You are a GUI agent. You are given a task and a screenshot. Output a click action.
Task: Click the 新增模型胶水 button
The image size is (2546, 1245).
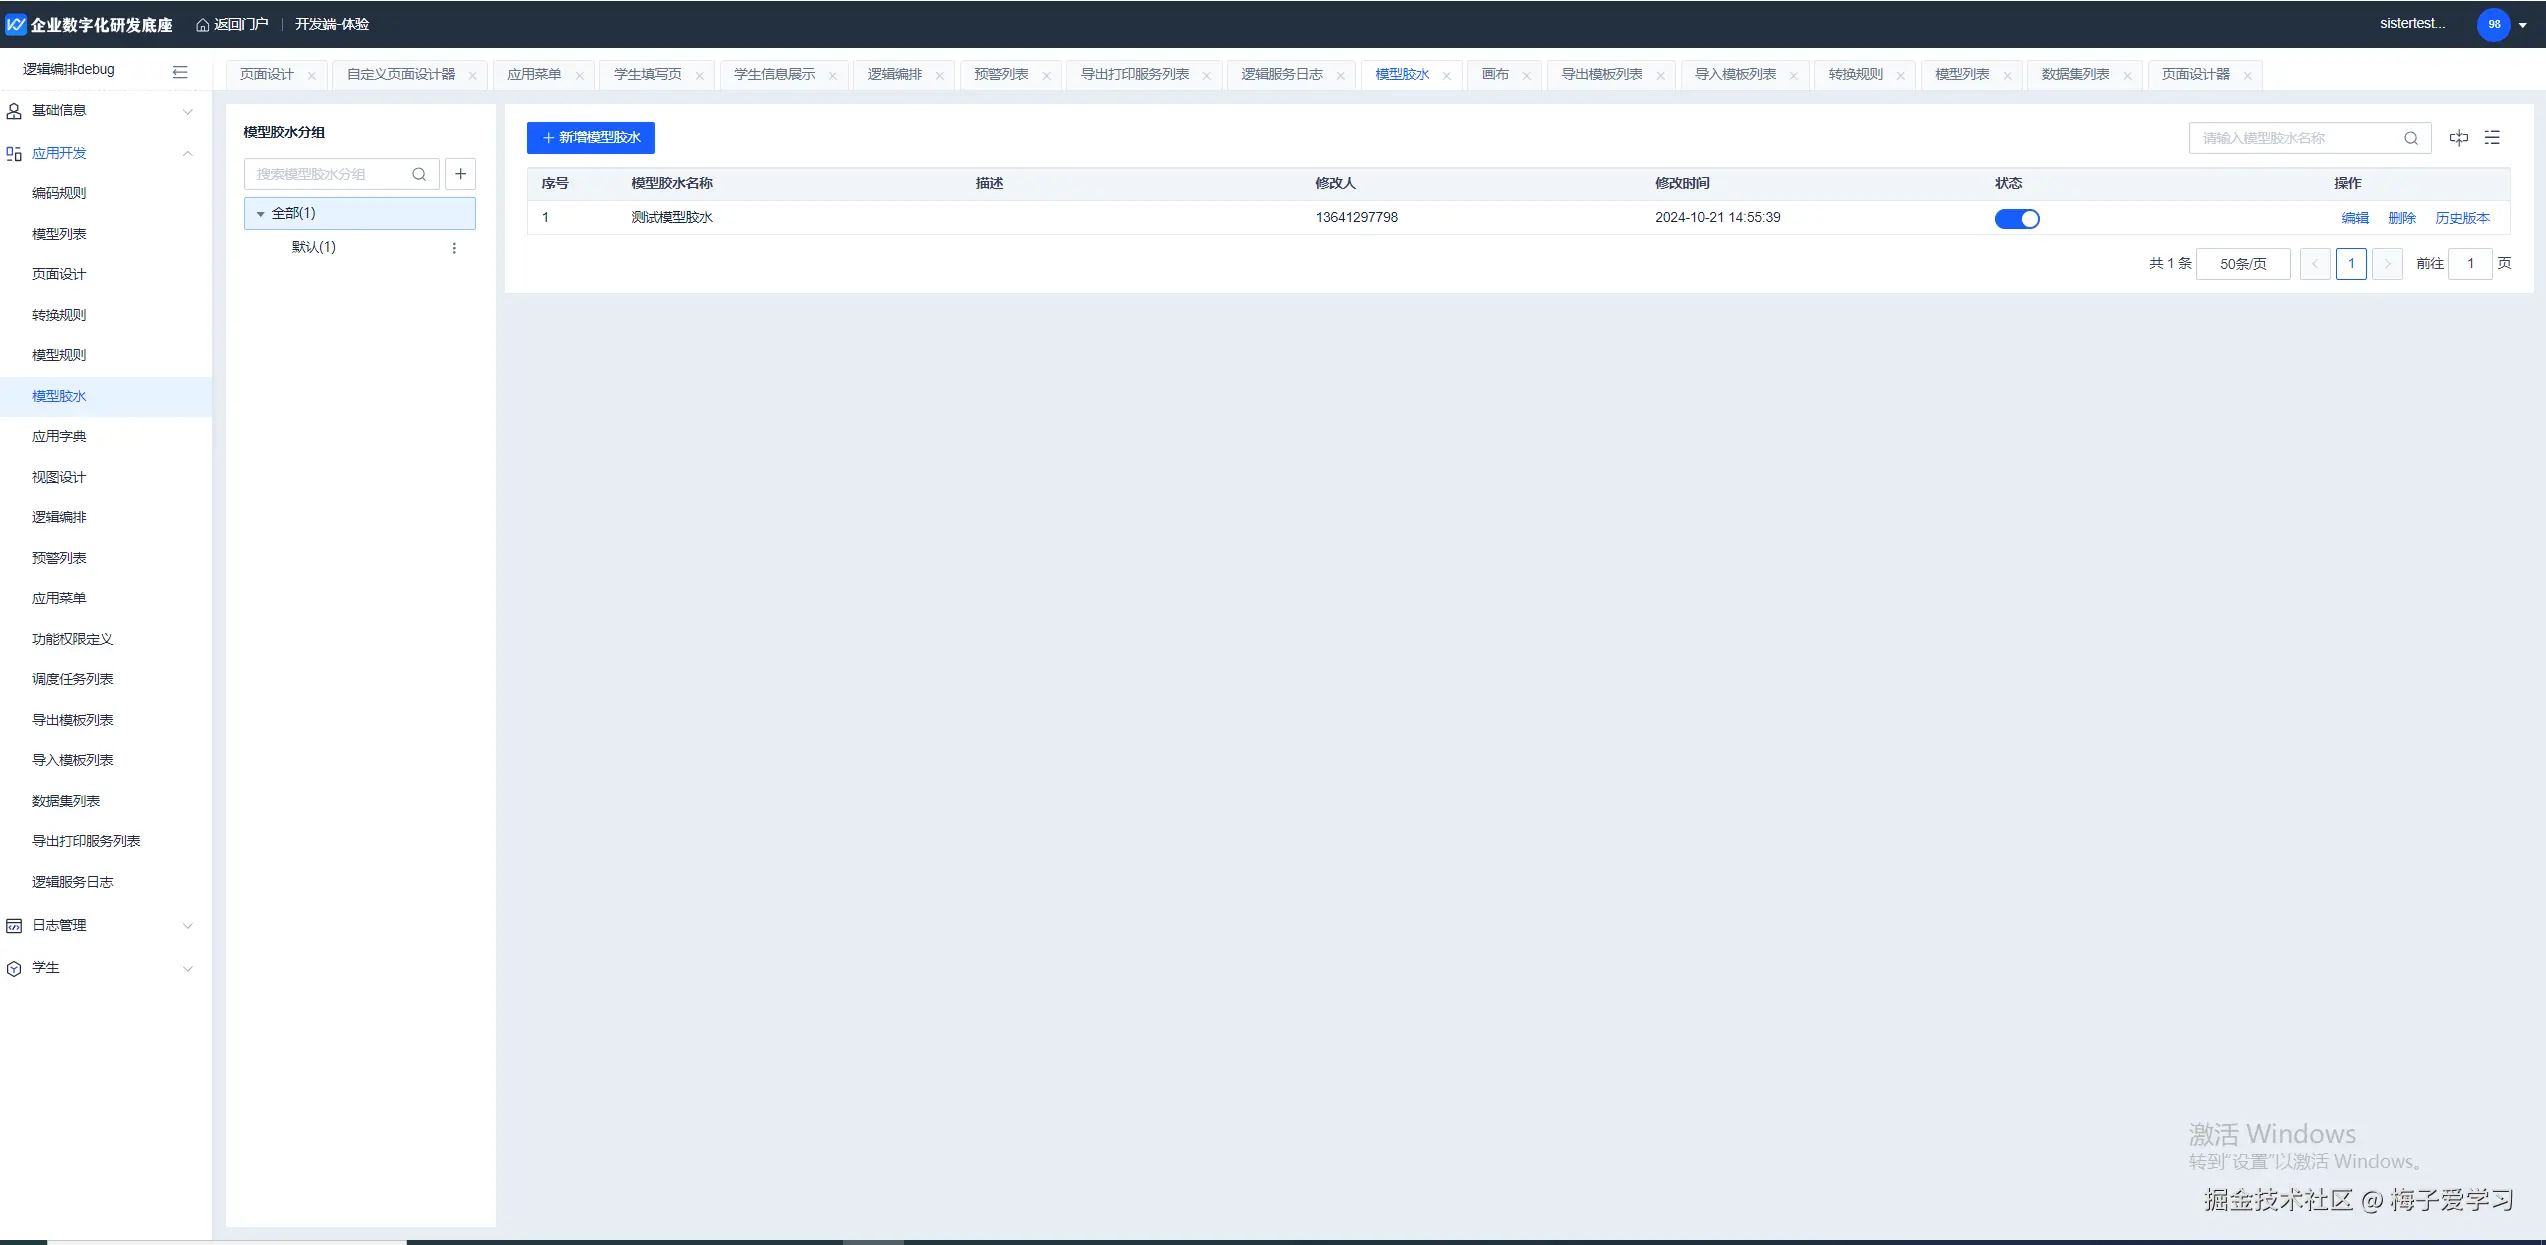[x=590, y=138]
